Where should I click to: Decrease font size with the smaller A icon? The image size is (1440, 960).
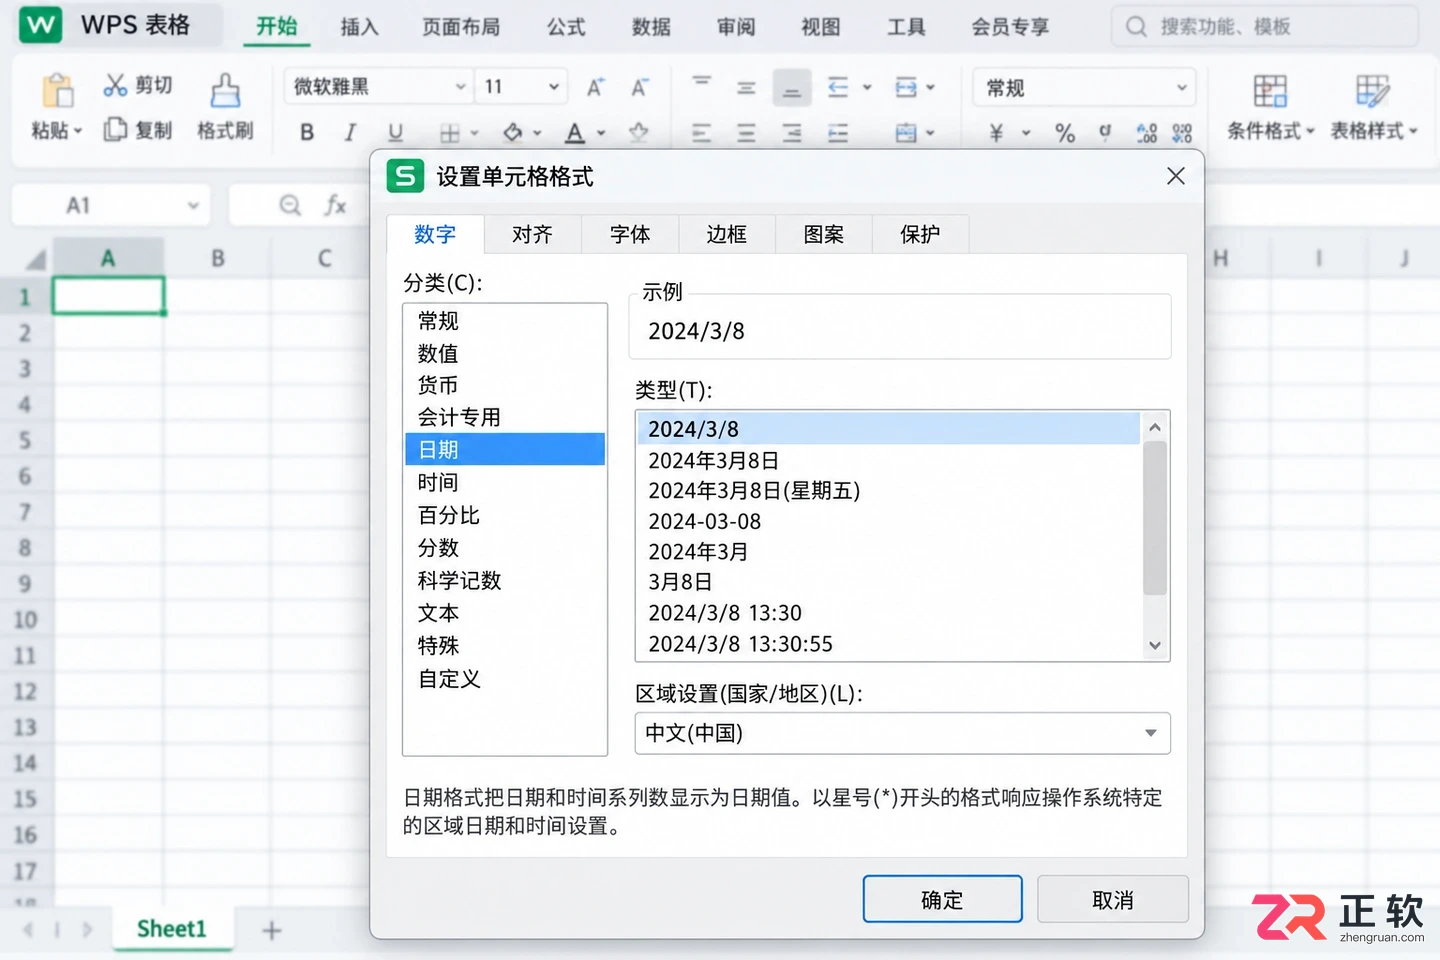tap(639, 88)
